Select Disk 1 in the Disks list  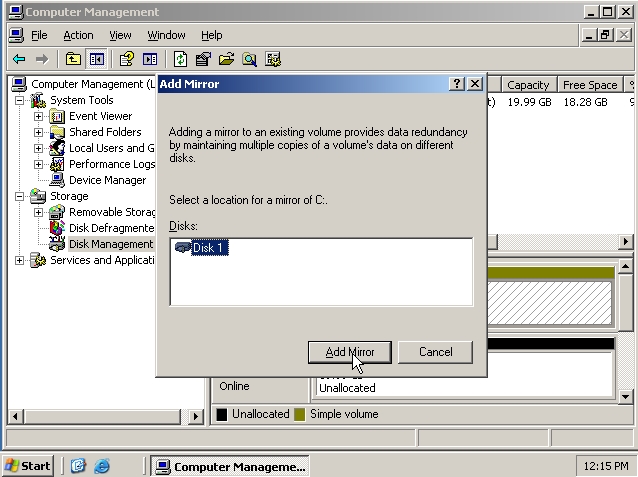tap(208, 247)
